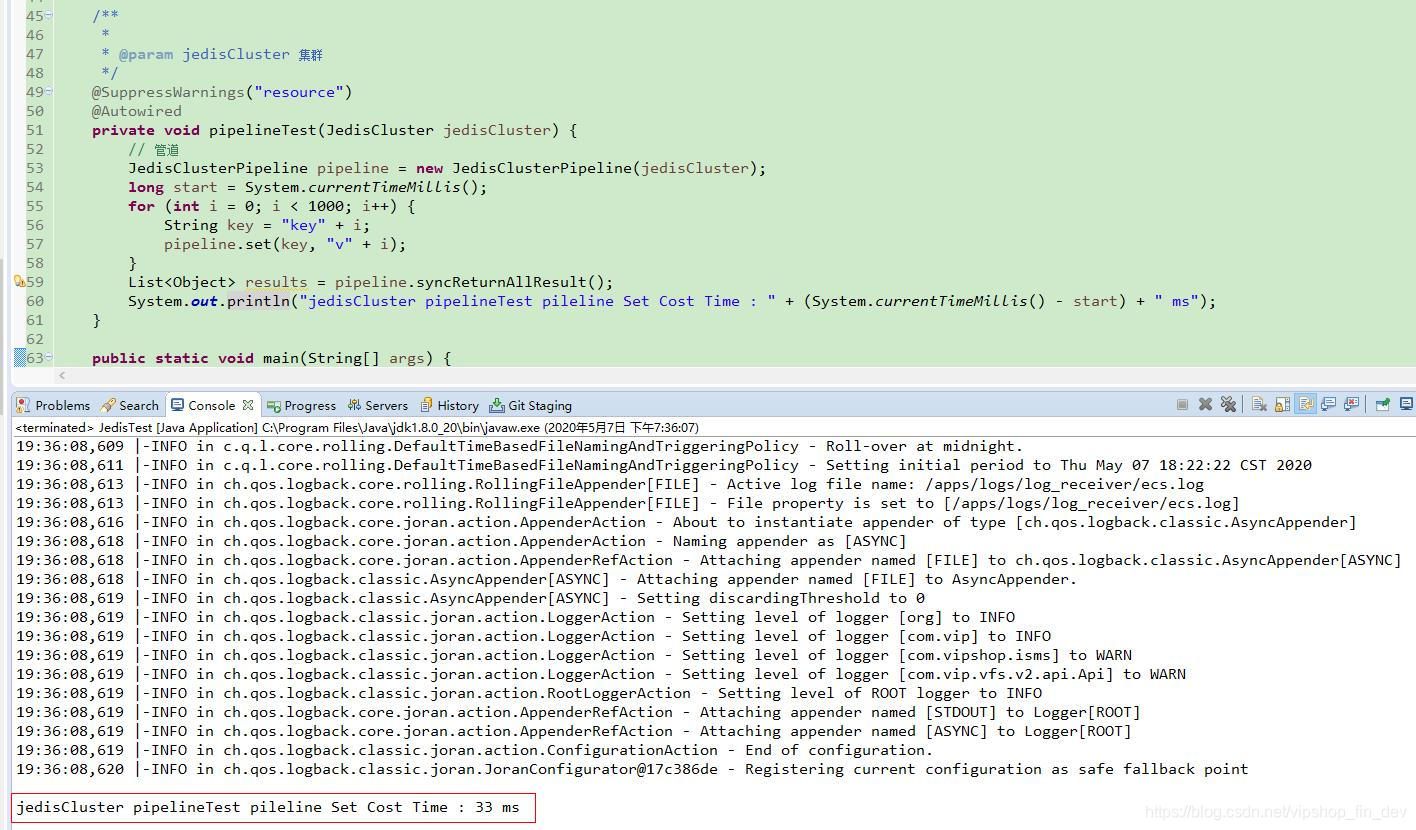Click the "@Autowired" annotation in the code

pos(137,111)
